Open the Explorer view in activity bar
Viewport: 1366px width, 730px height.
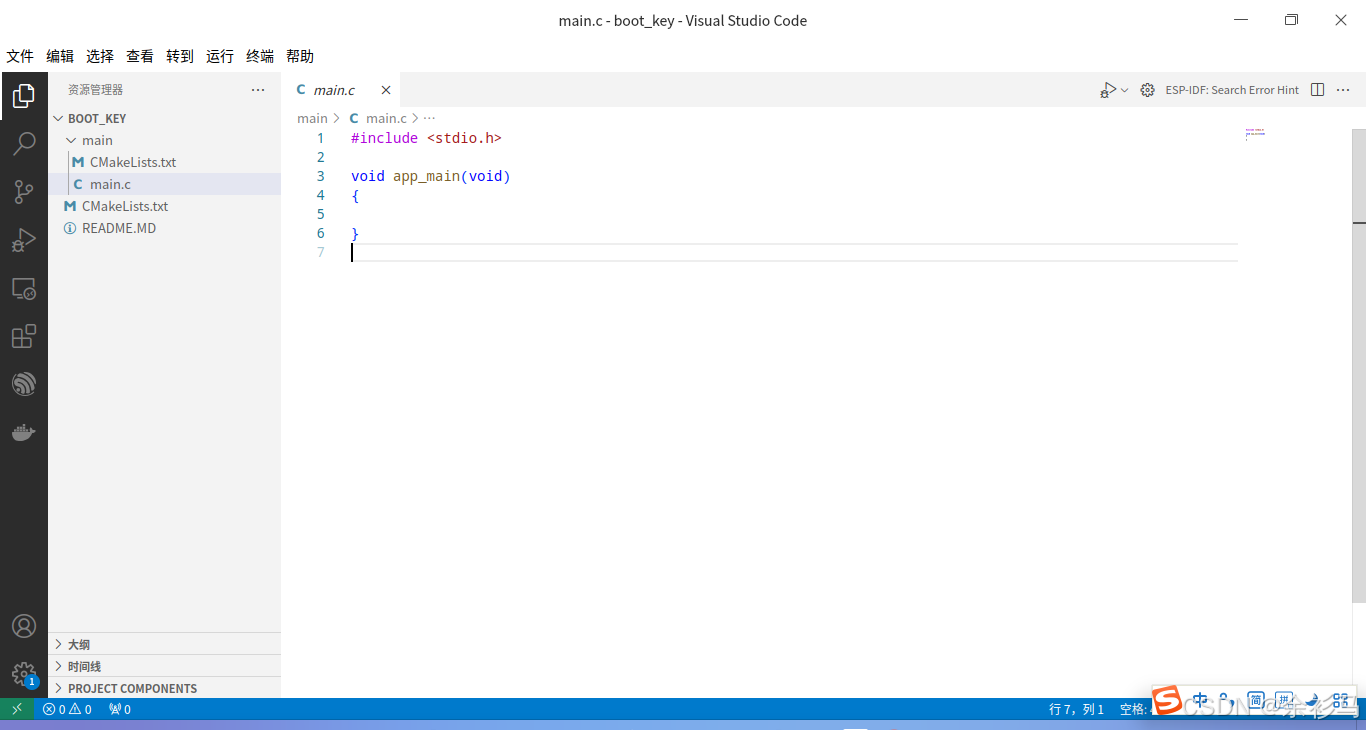[24, 96]
